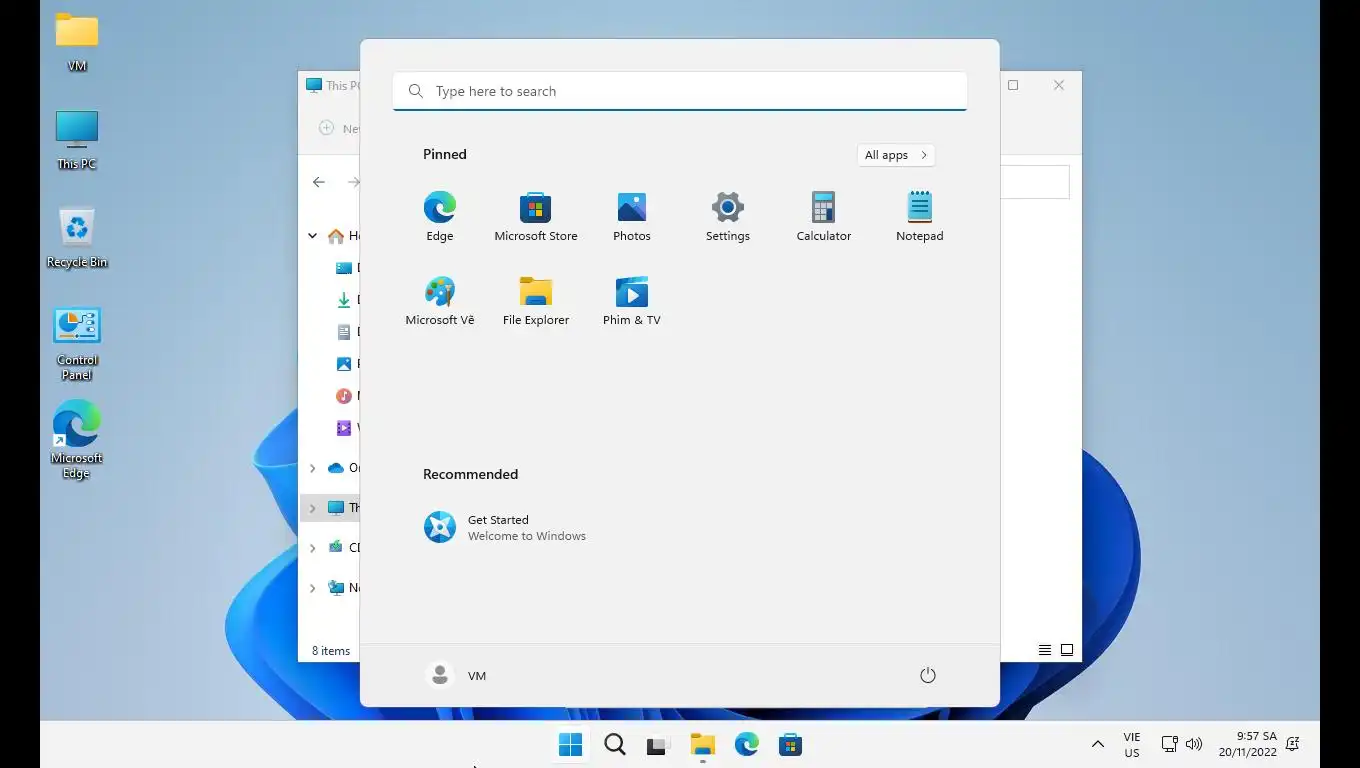Screen dimensions: 1360x768
Task: Click the power button in Start menu
Action: 928,676
